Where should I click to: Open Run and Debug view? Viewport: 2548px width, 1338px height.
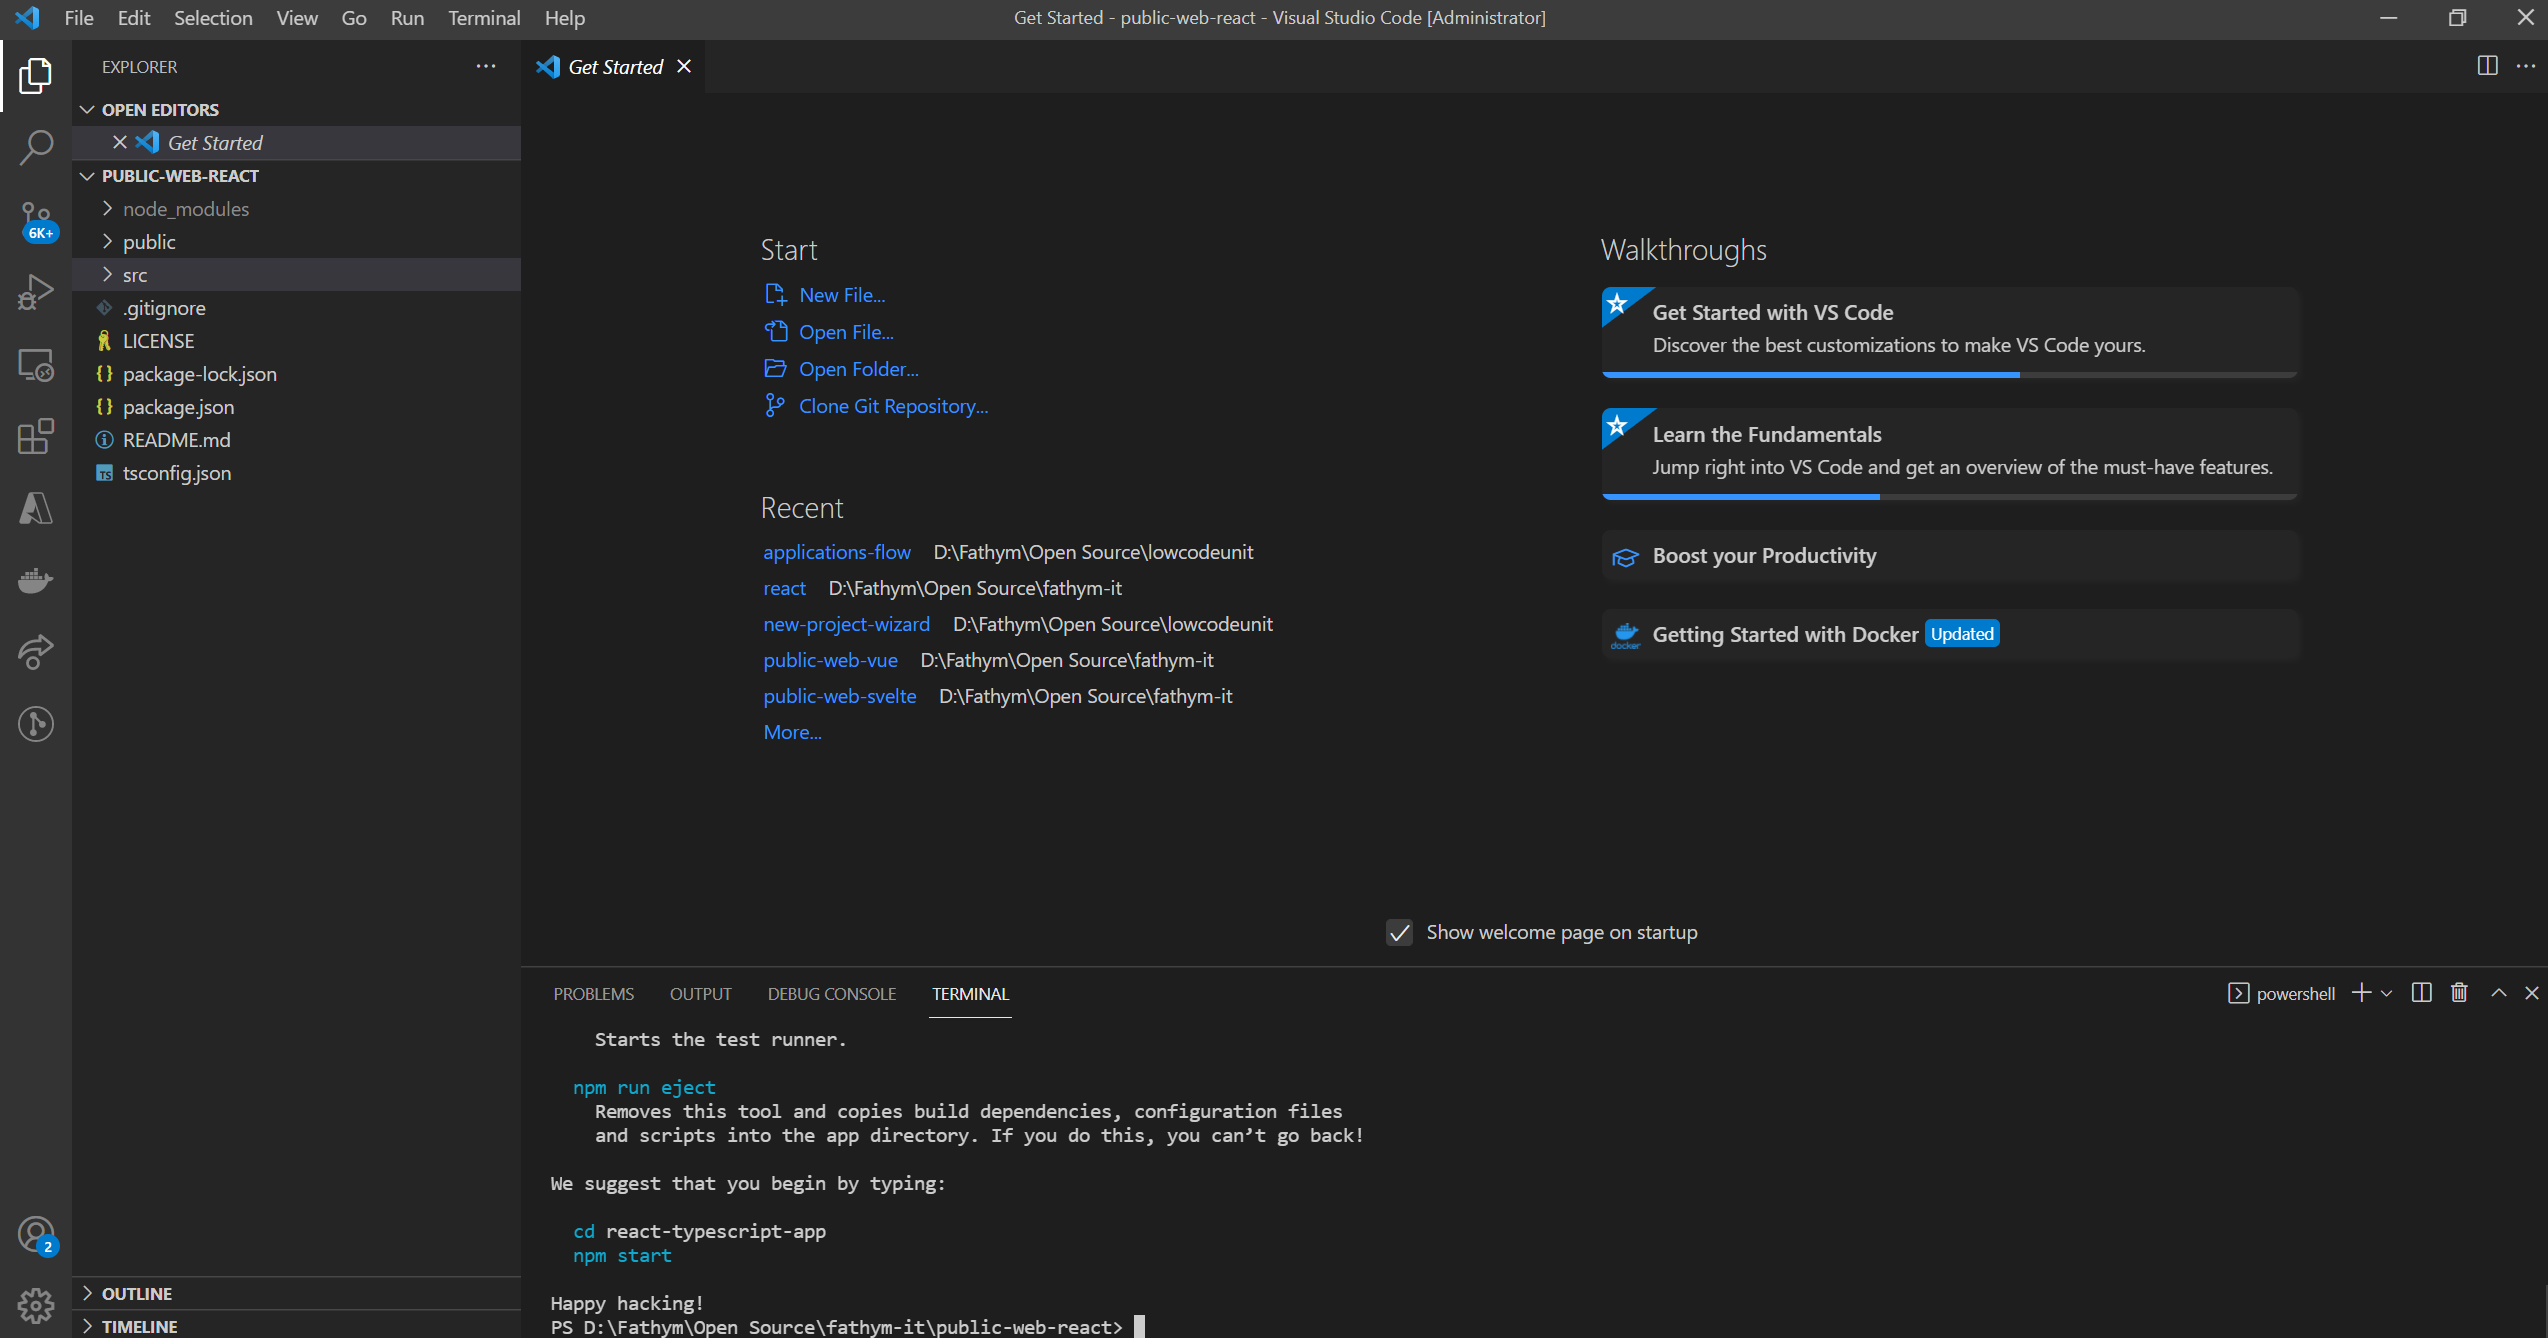coord(36,292)
